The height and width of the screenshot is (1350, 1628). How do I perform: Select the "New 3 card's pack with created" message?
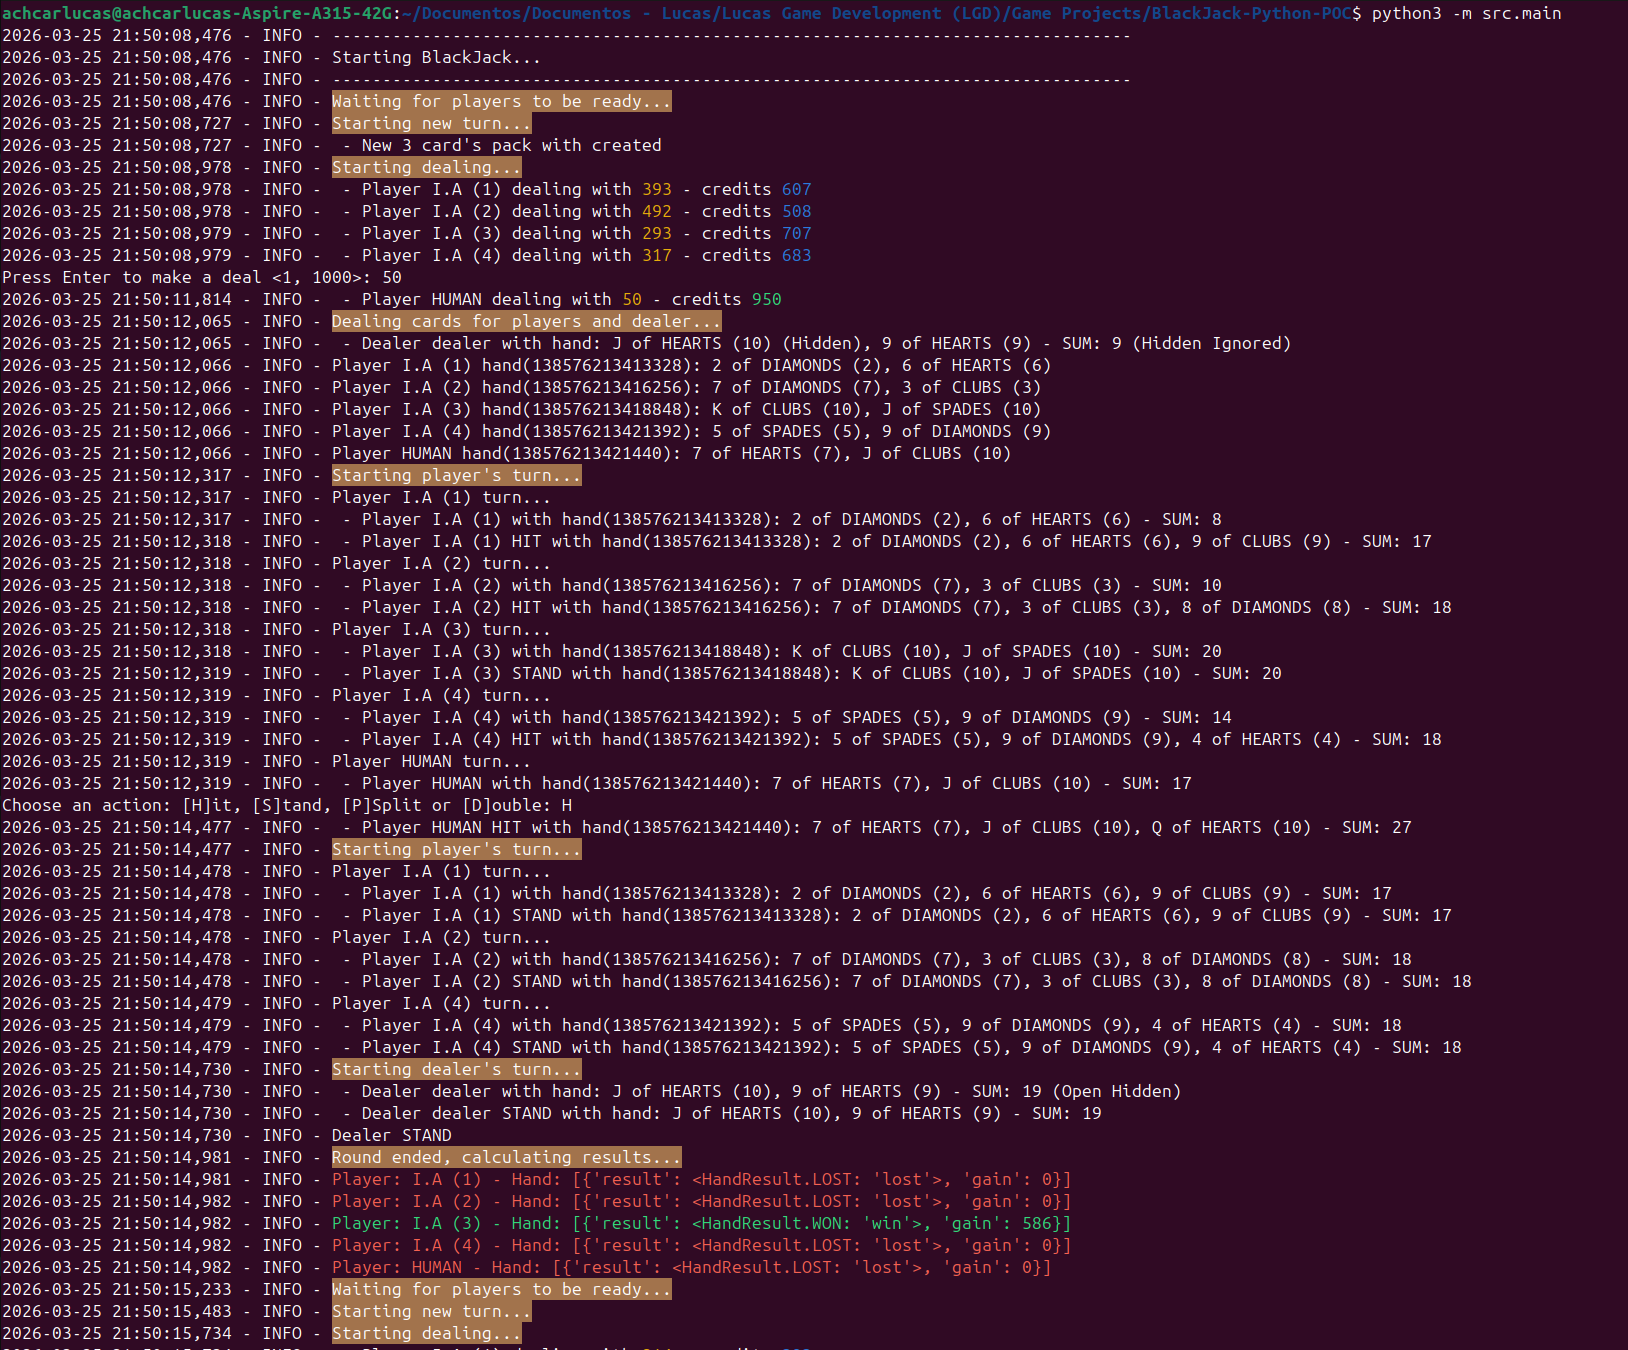click(511, 145)
